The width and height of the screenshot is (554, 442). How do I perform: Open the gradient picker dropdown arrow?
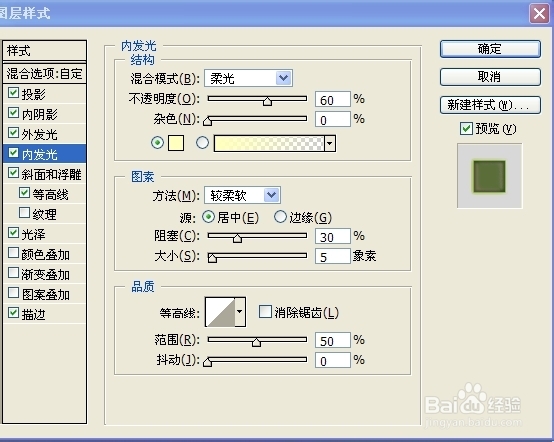tap(330, 143)
